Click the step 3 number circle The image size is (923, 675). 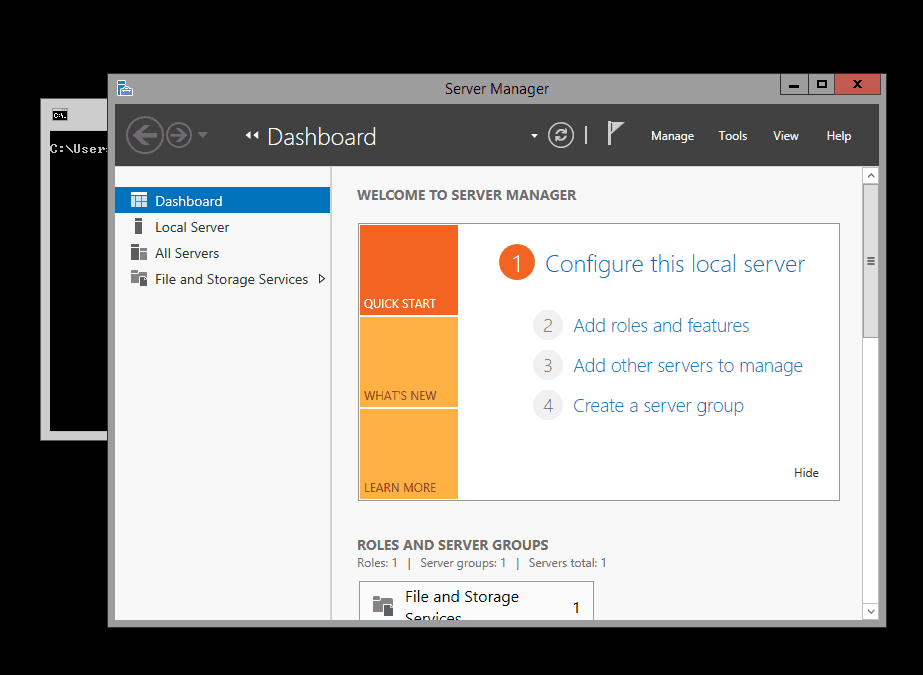[x=547, y=365]
